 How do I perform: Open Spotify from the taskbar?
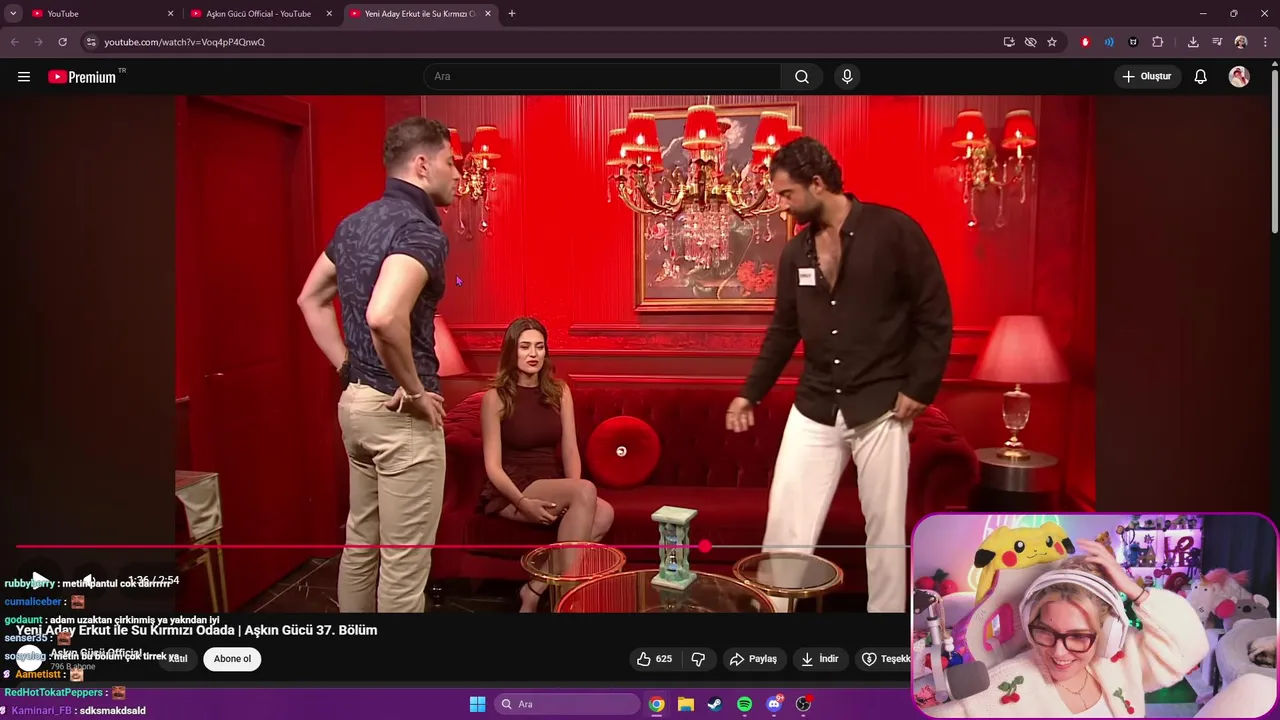click(x=744, y=704)
